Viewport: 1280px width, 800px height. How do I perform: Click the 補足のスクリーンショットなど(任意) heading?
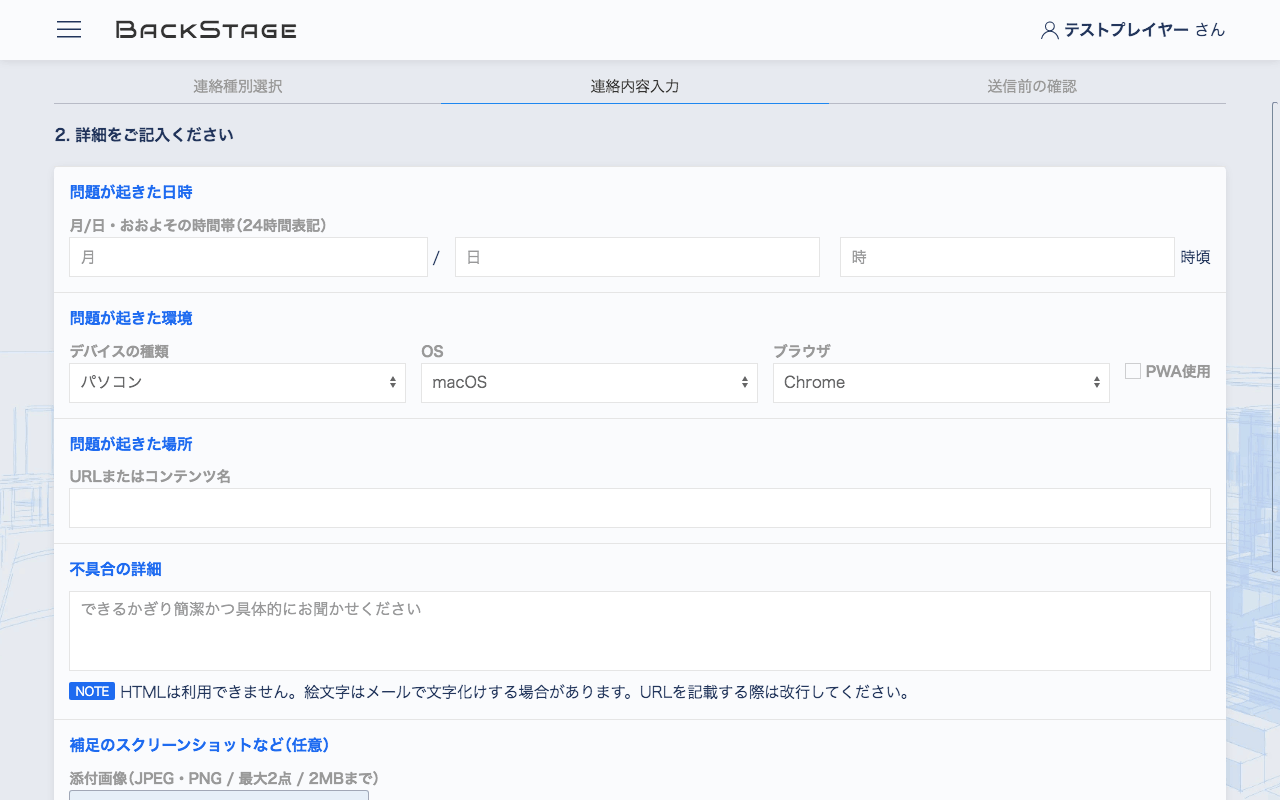pyautogui.click(x=199, y=745)
